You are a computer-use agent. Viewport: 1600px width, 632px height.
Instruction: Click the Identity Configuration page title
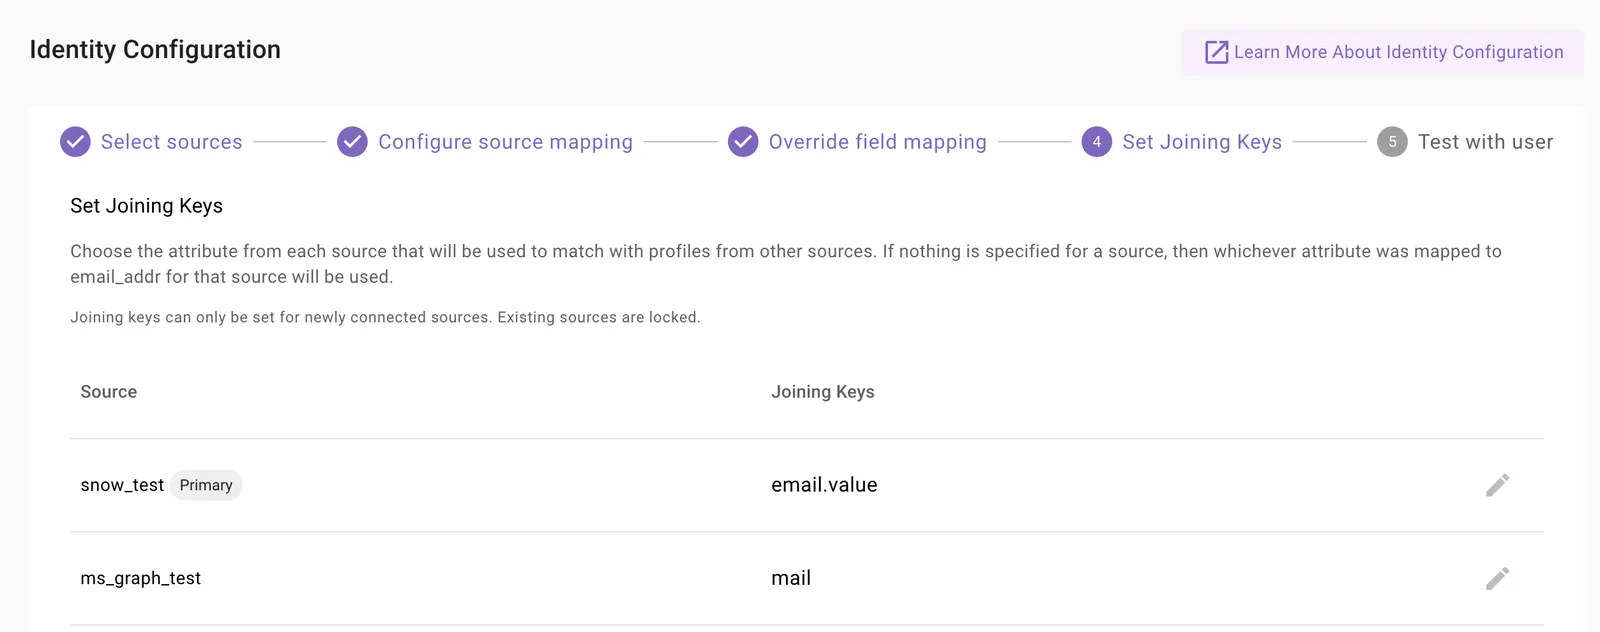coord(155,50)
